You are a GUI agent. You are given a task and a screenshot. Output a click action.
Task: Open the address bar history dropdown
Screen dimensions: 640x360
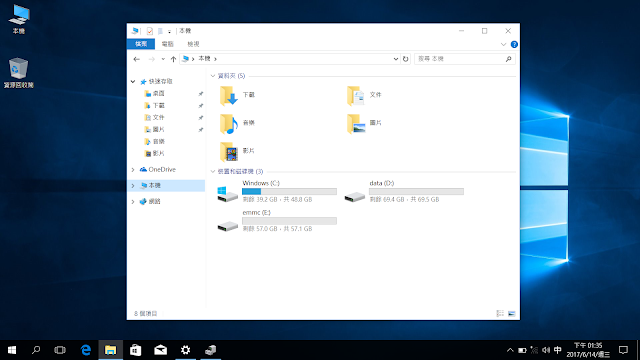click(396, 59)
